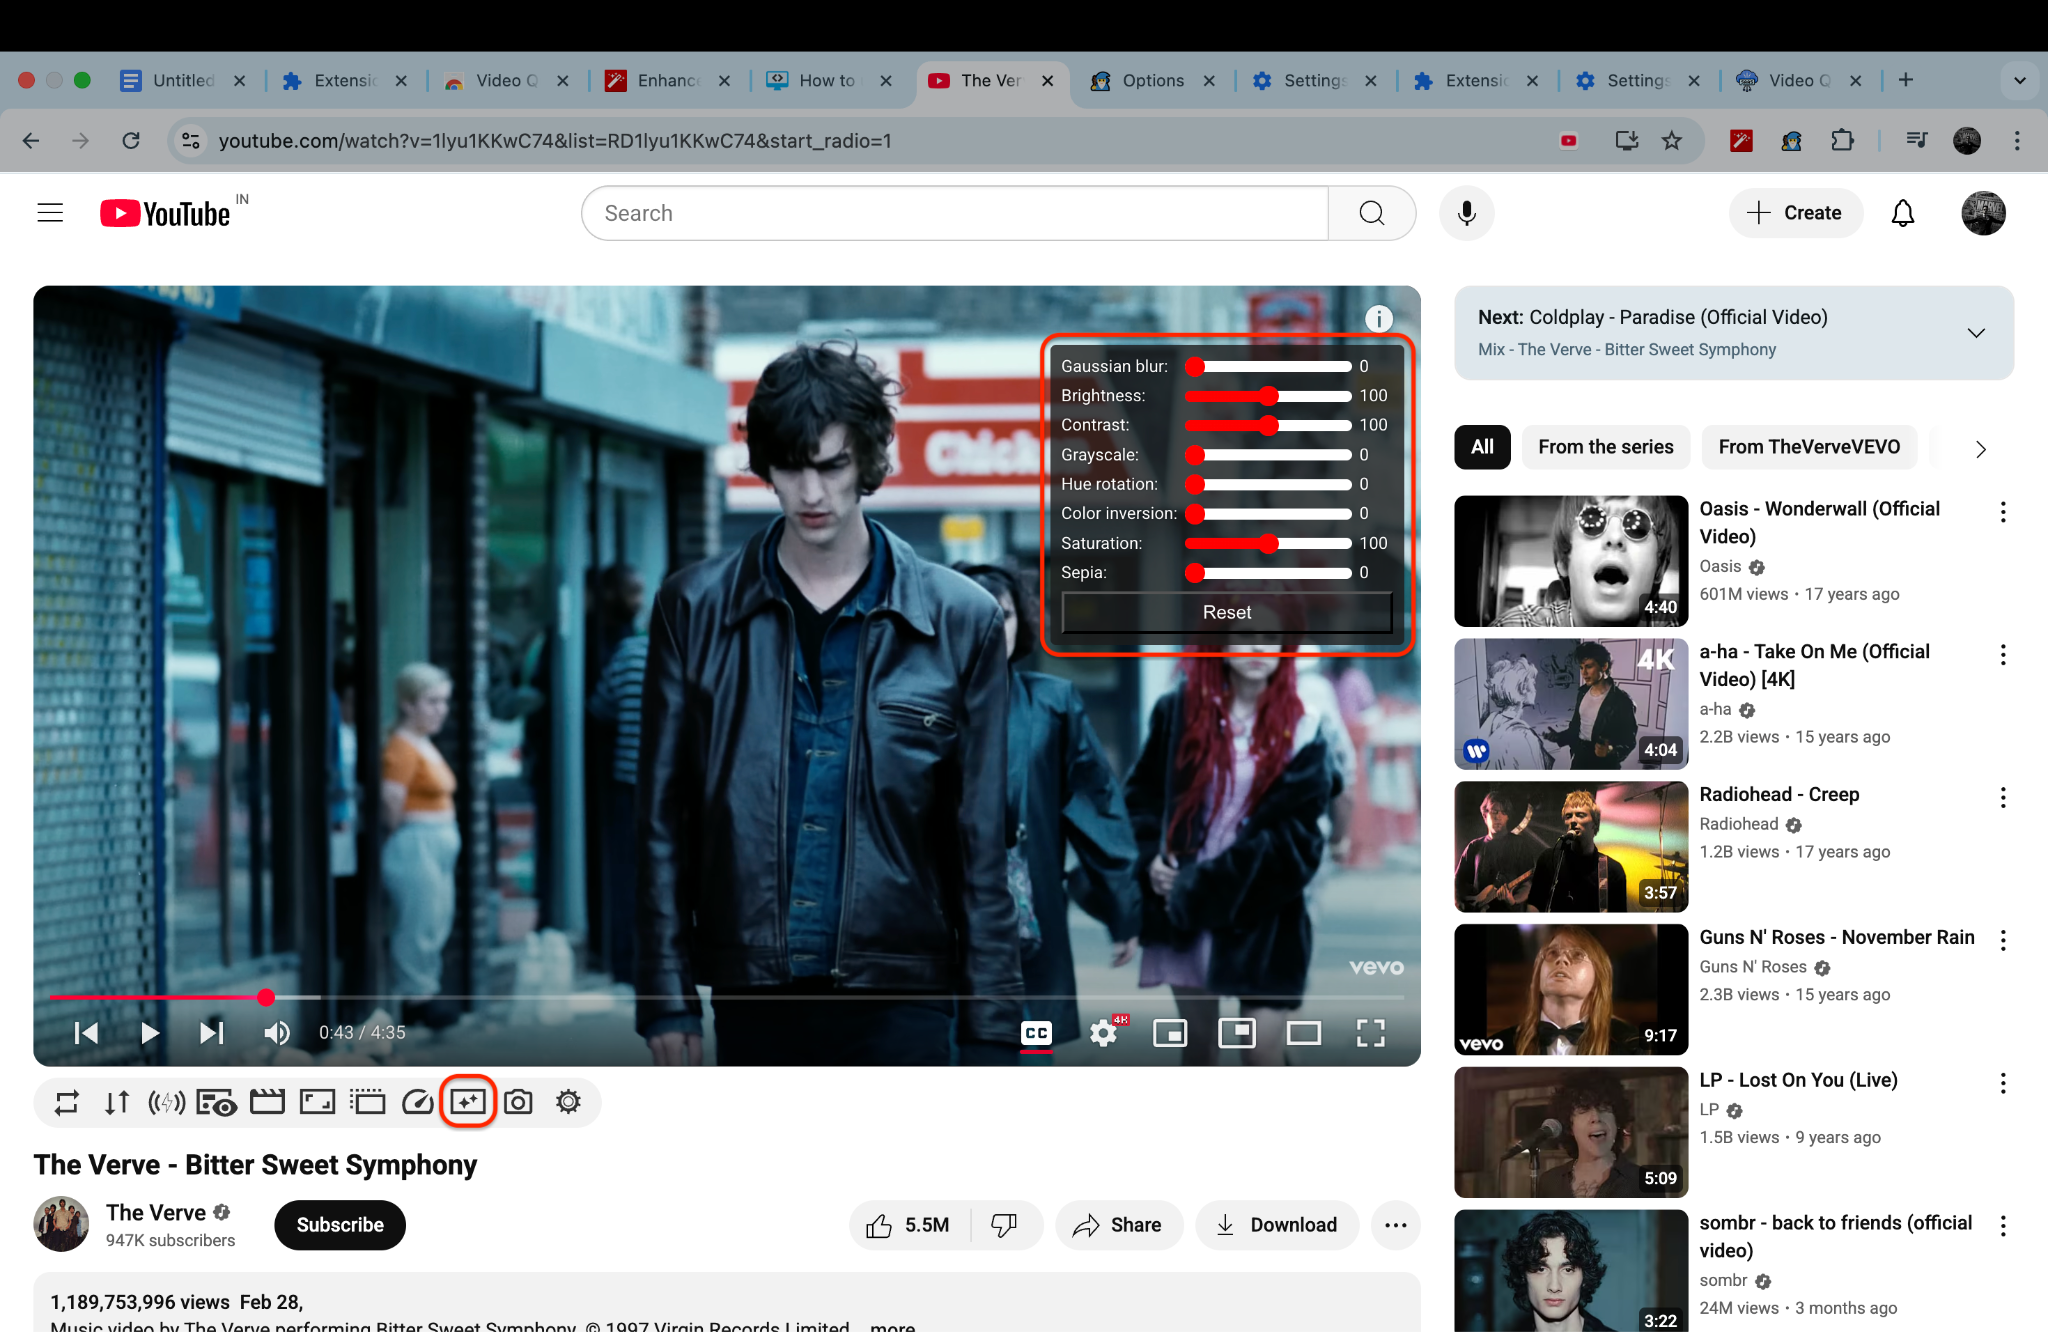Open options menu for LP Lost On You
Image resolution: width=2048 pixels, height=1332 pixels.
pyautogui.click(x=2002, y=1084)
